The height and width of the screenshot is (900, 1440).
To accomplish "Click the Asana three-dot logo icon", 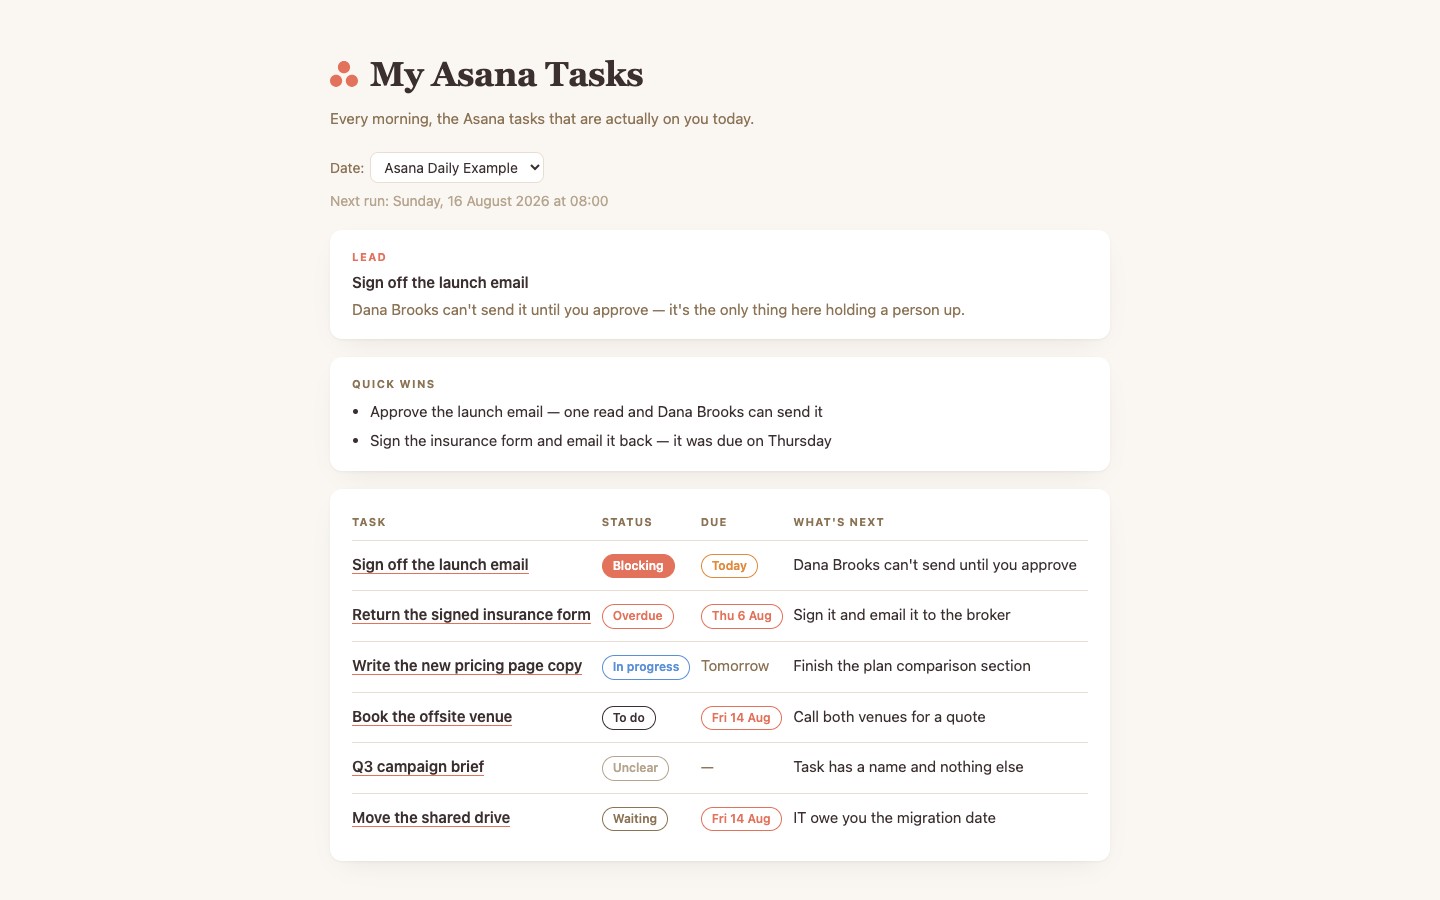I will [344, 74].
